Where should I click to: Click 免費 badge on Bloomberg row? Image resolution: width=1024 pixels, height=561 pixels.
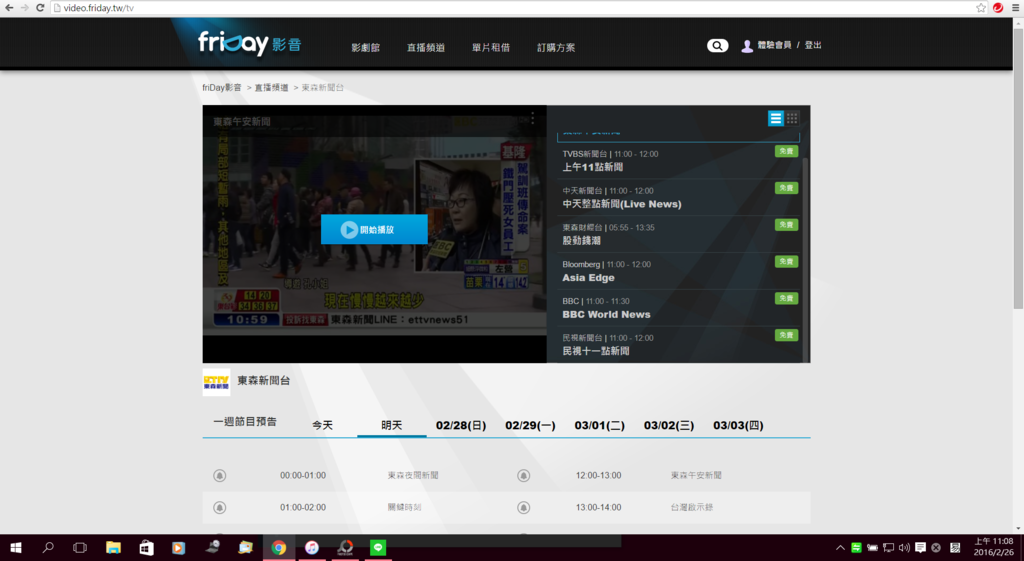[x=786, y=261]
